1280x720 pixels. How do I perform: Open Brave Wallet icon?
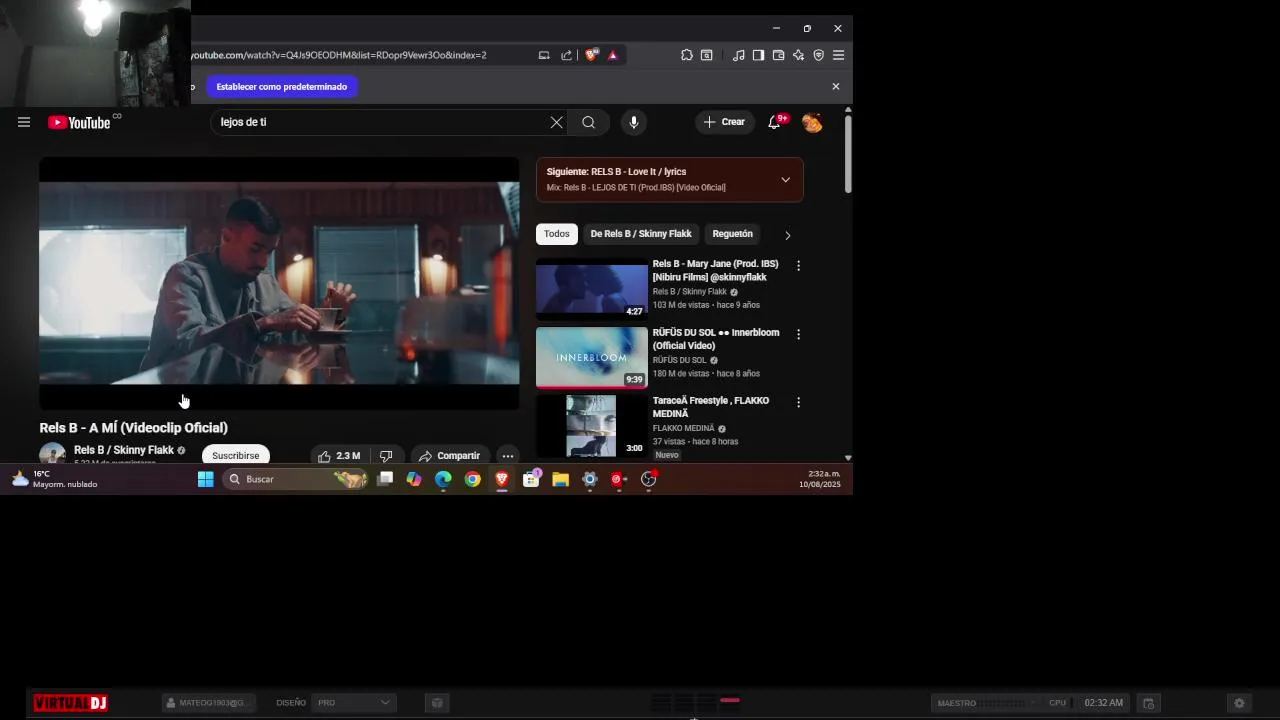coord(778,55)
